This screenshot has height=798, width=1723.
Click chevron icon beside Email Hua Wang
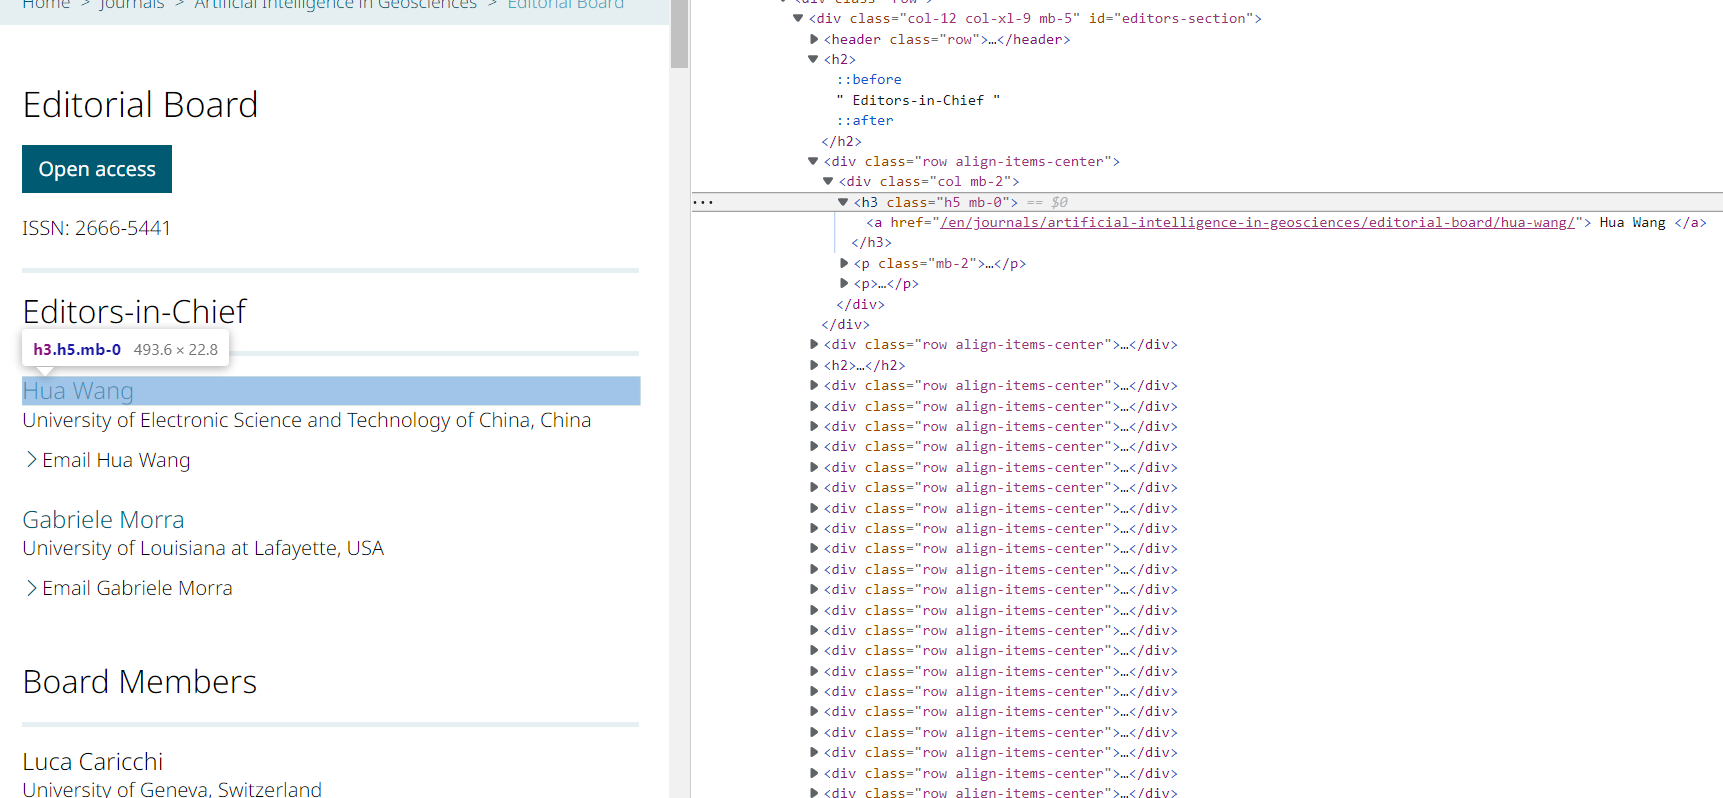pyautogui.click(x=32, y=460)
